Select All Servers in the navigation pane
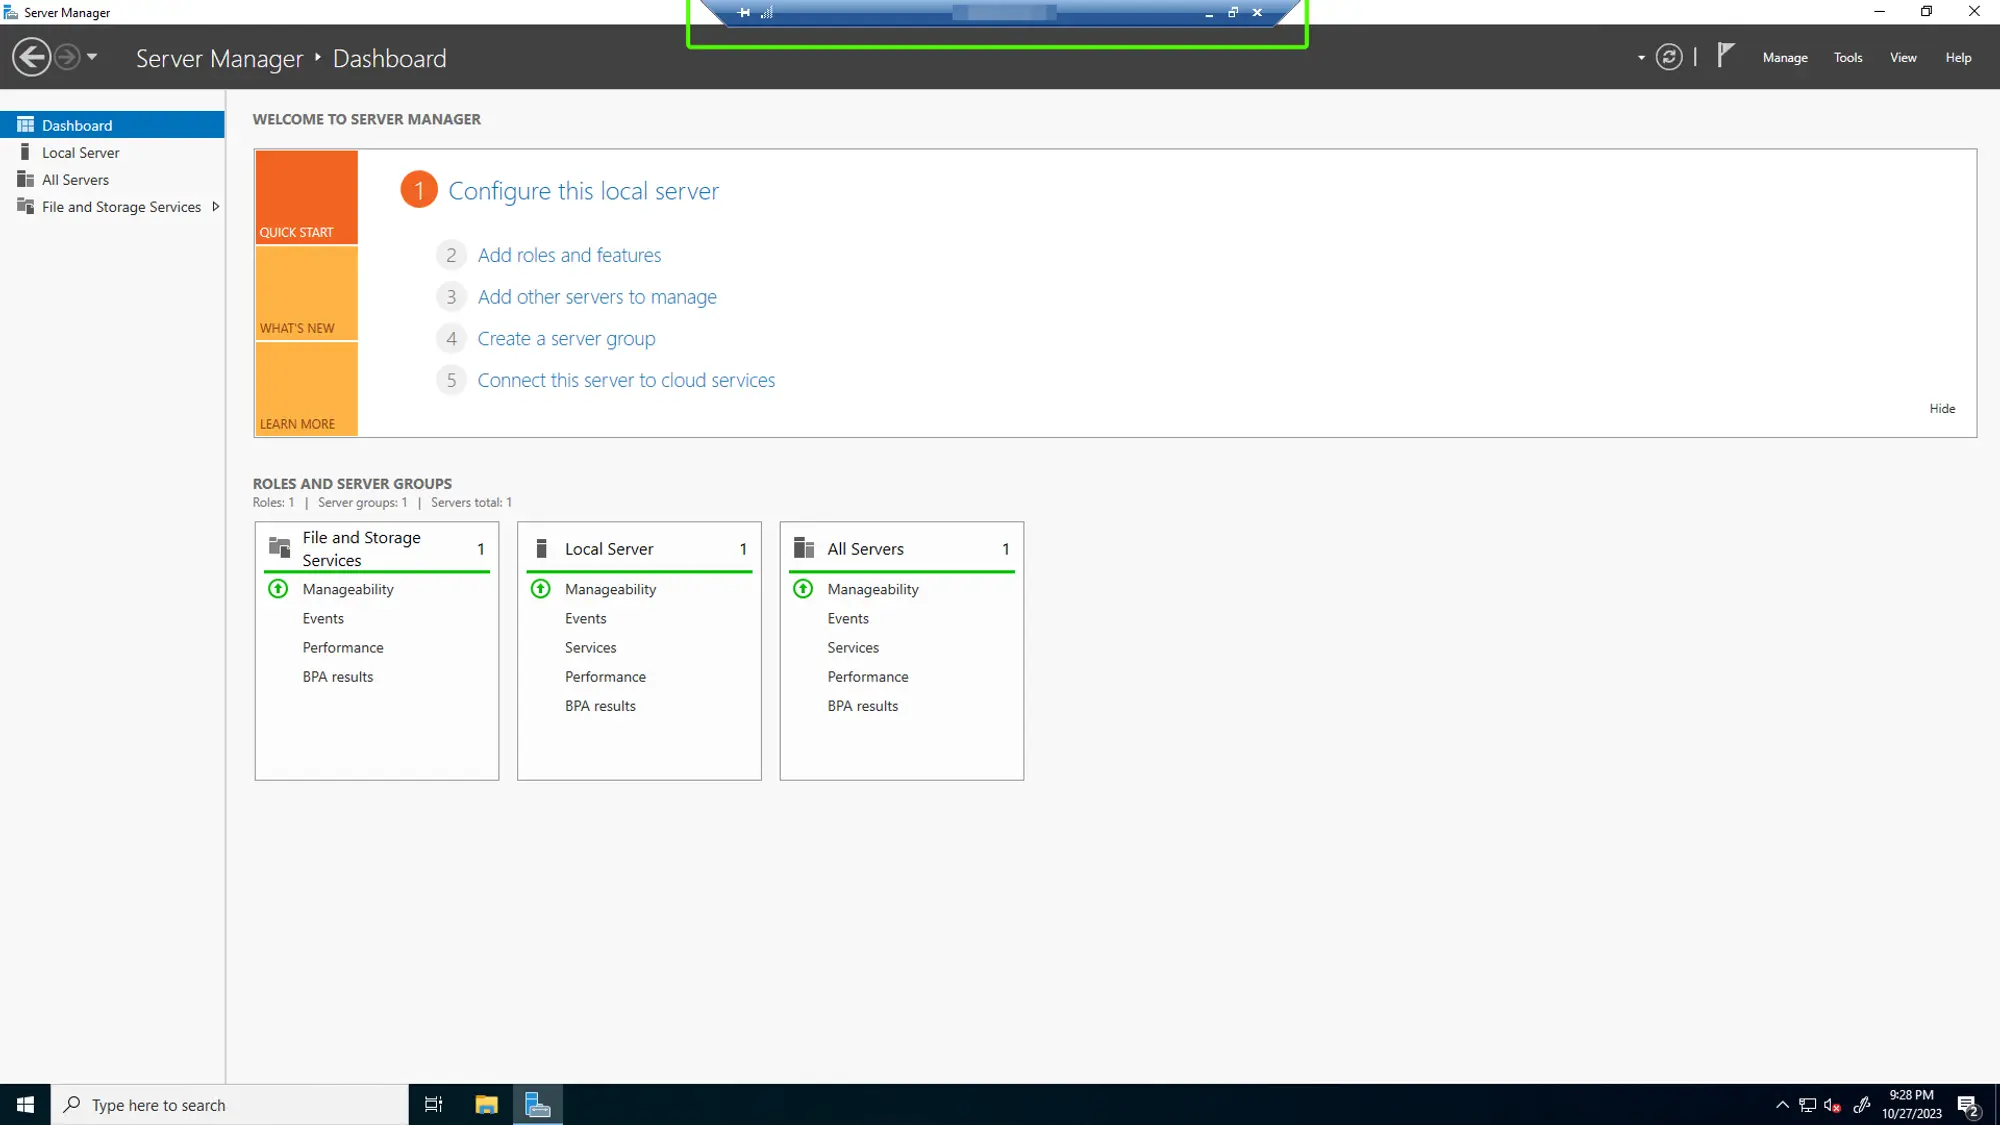 (75, 179)
